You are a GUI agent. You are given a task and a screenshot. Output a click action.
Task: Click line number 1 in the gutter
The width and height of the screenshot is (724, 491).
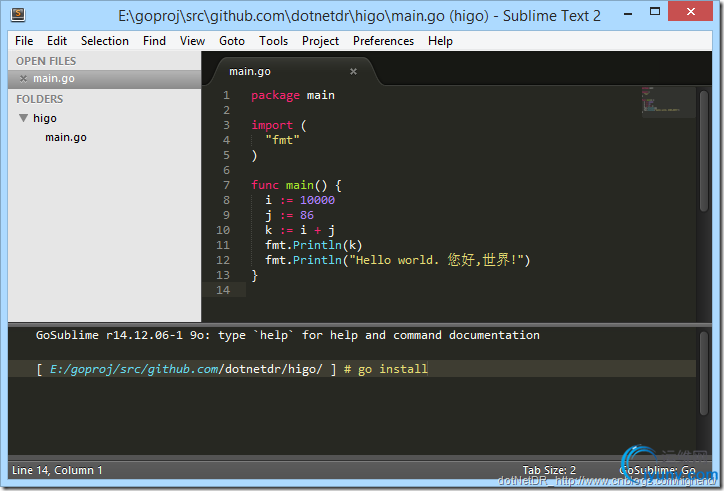point(226,95)
